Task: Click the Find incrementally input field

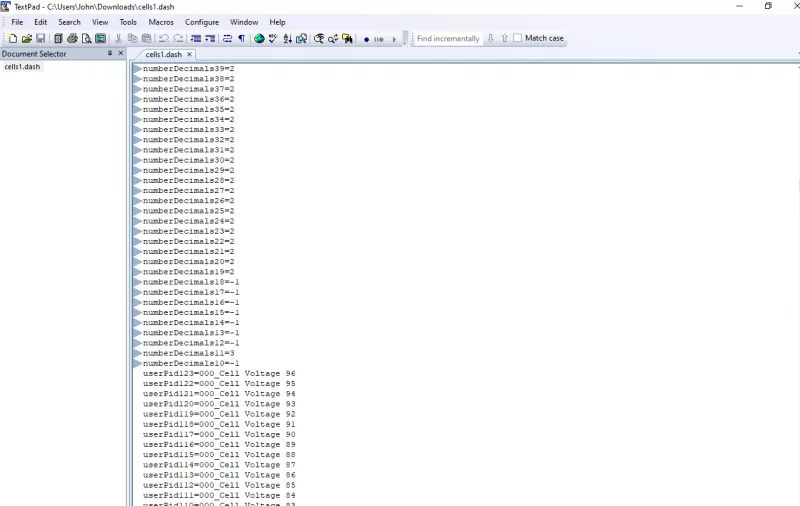Action: point(447,38)
